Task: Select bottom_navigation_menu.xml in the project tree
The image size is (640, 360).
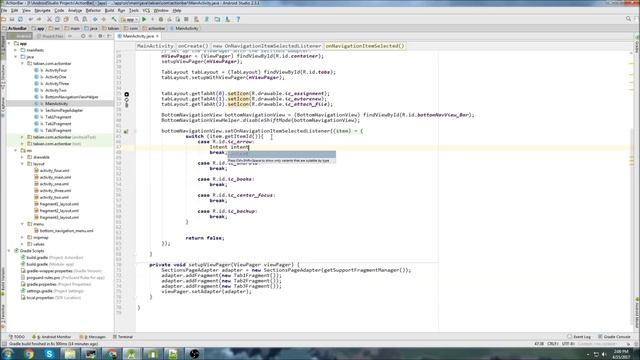Action: (x=66, y=231)
